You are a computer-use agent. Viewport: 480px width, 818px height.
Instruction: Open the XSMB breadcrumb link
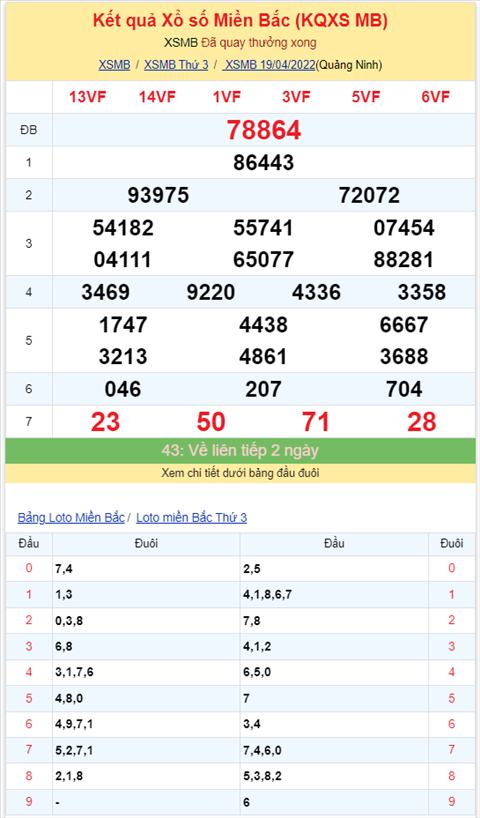[x=114, y=65]
